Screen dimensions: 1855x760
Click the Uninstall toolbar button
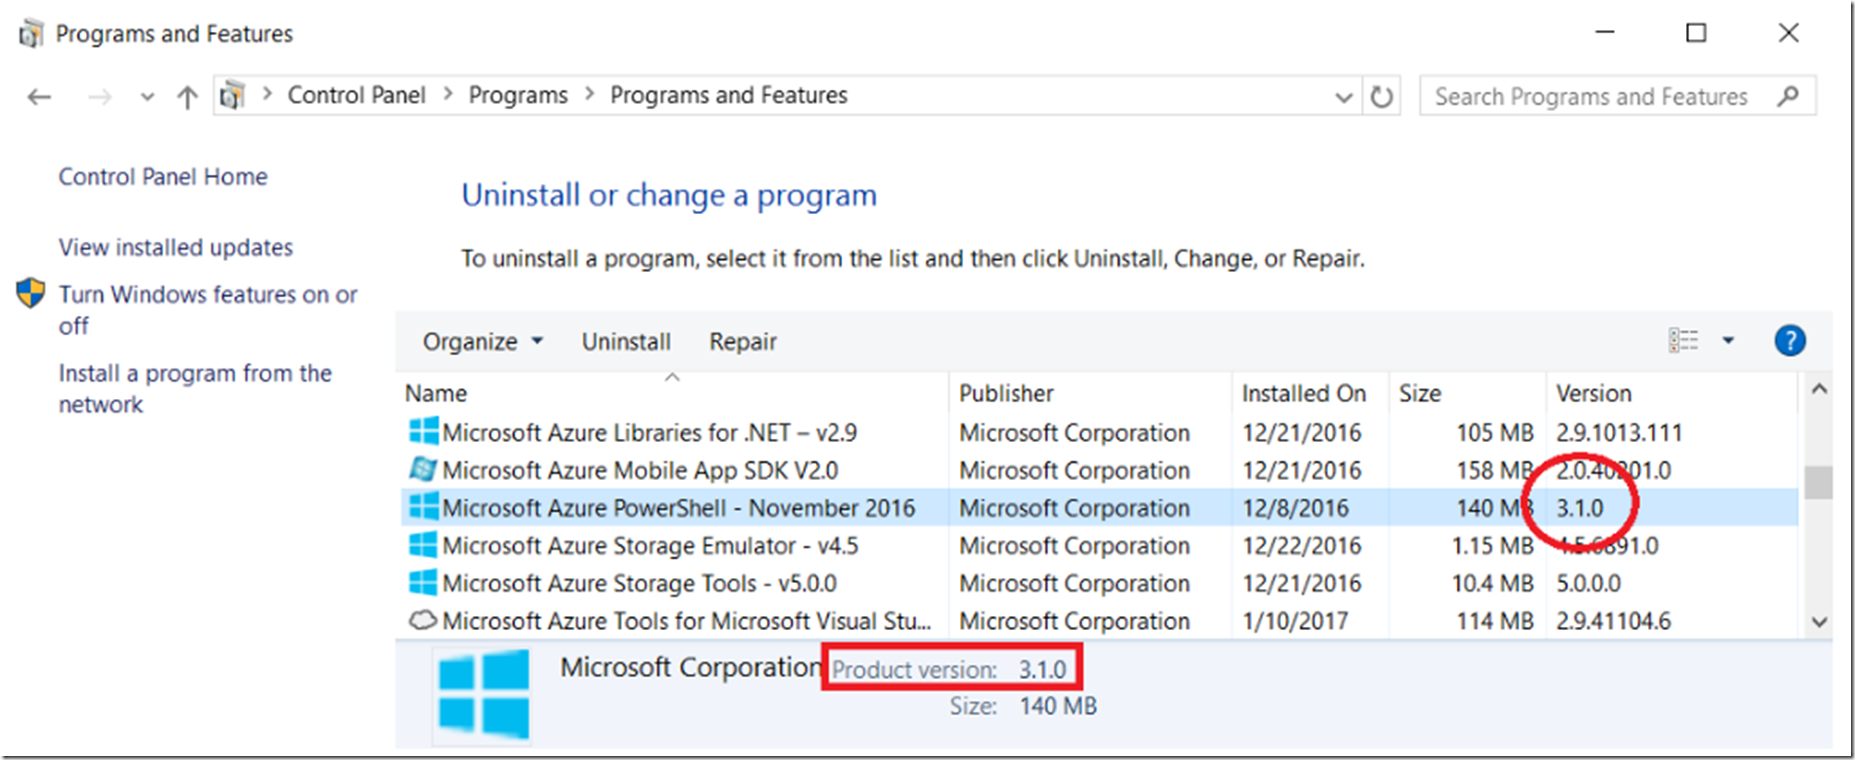[626, 342]
